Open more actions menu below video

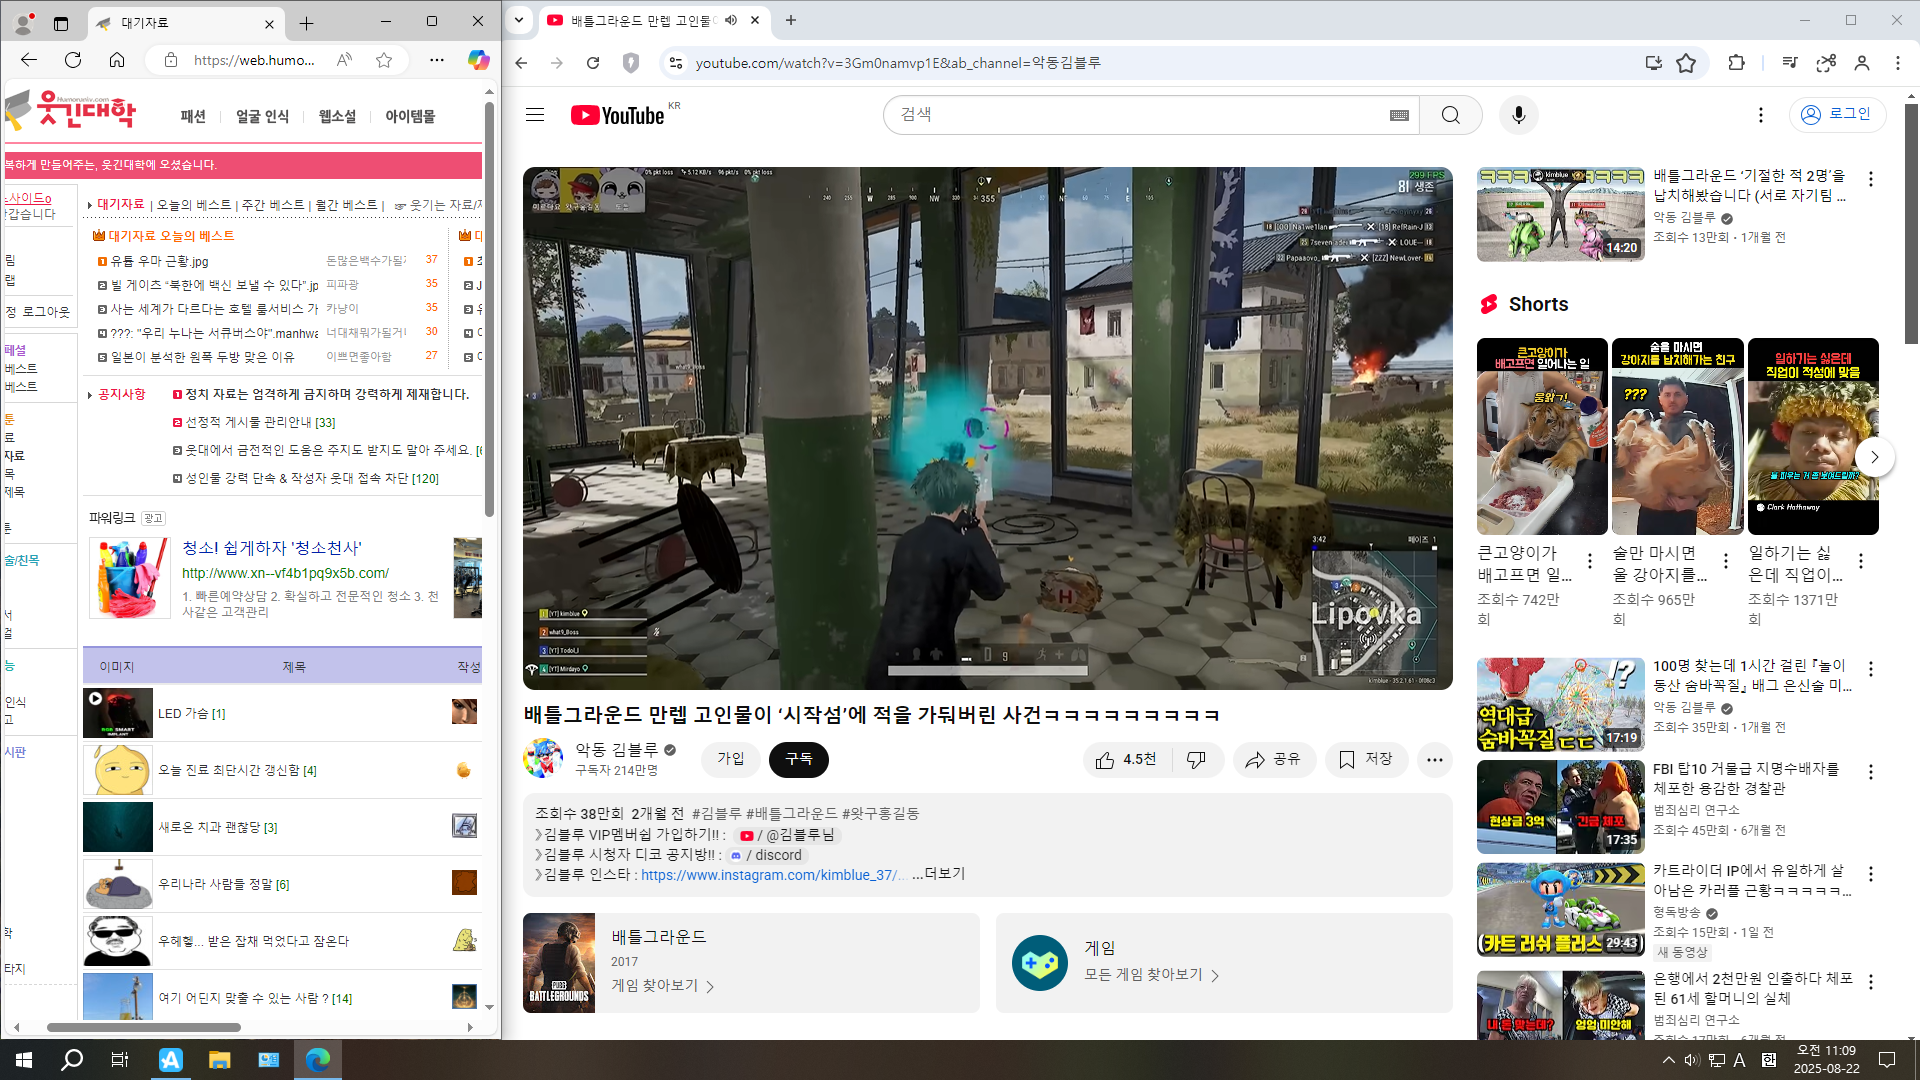coord(1434,760)
